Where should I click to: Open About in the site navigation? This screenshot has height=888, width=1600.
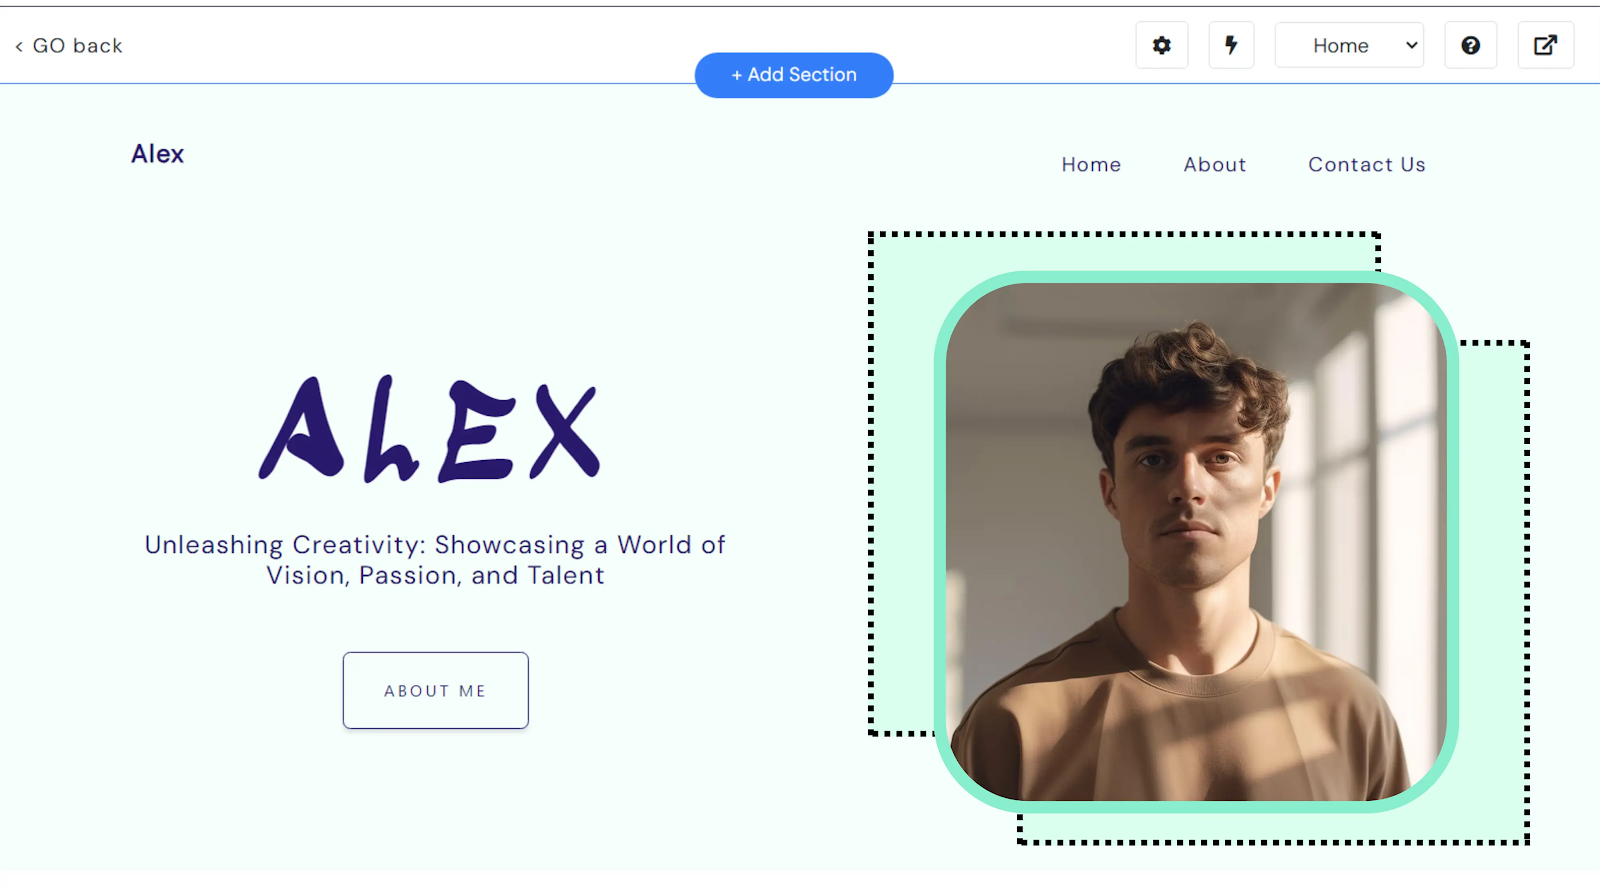[1215, 164]
